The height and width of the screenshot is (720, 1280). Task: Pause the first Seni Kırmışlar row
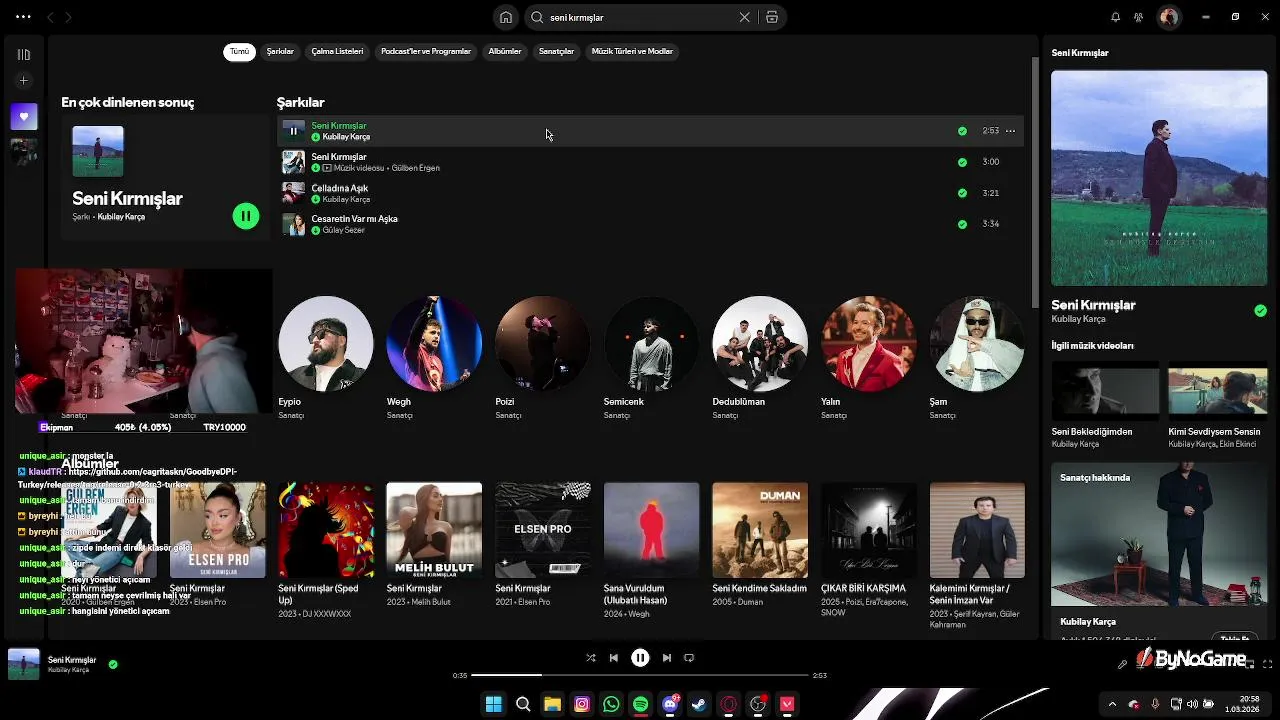click(293, 130)
